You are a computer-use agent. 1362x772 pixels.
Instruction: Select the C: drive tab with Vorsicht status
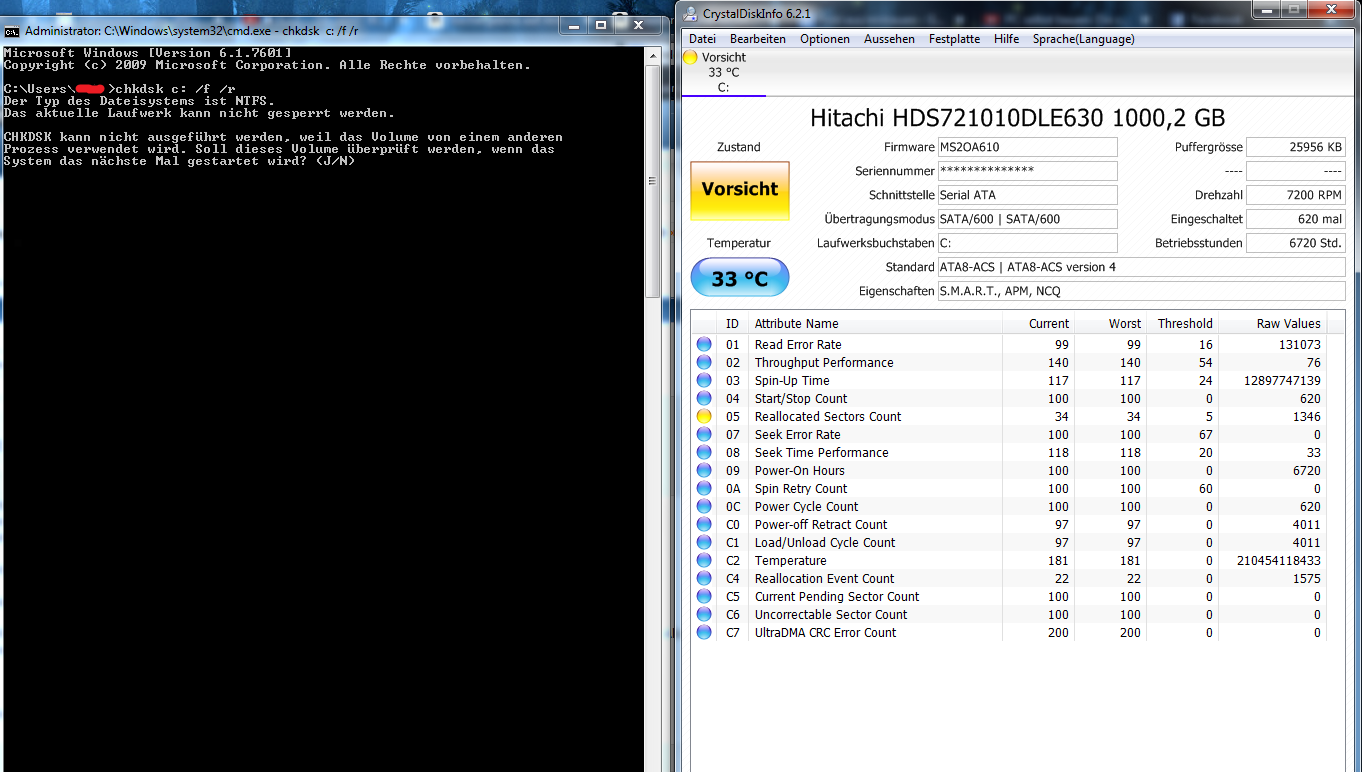[723, 72]
